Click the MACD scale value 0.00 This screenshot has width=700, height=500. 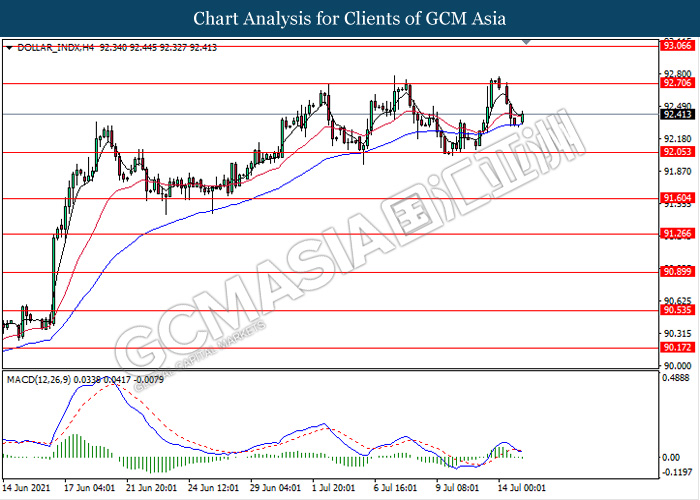pyautogui.click(x=671, y=458)
